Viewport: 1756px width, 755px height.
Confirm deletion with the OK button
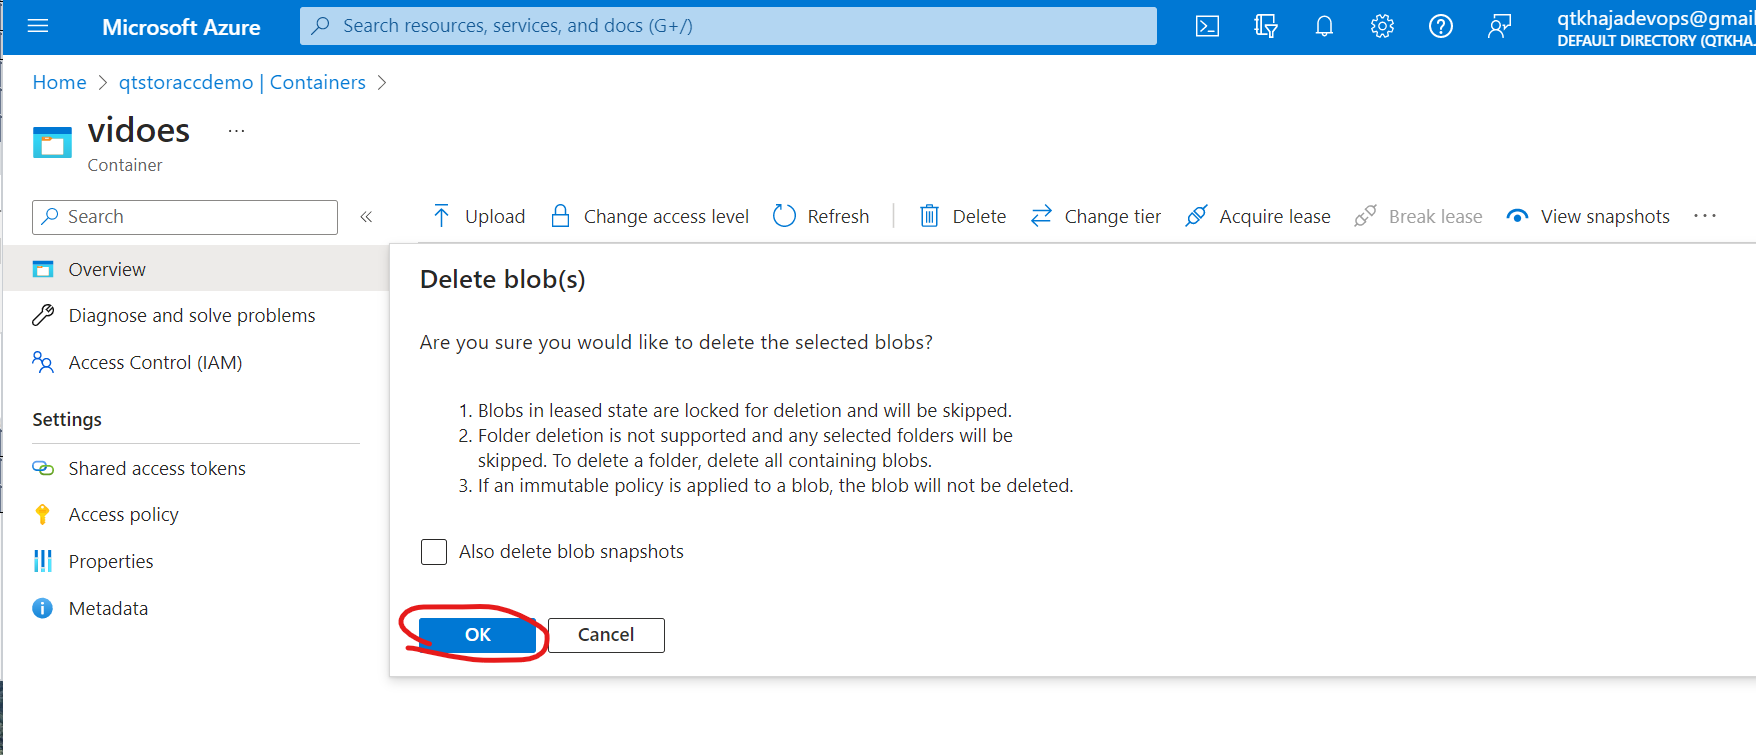click(477, 635)
